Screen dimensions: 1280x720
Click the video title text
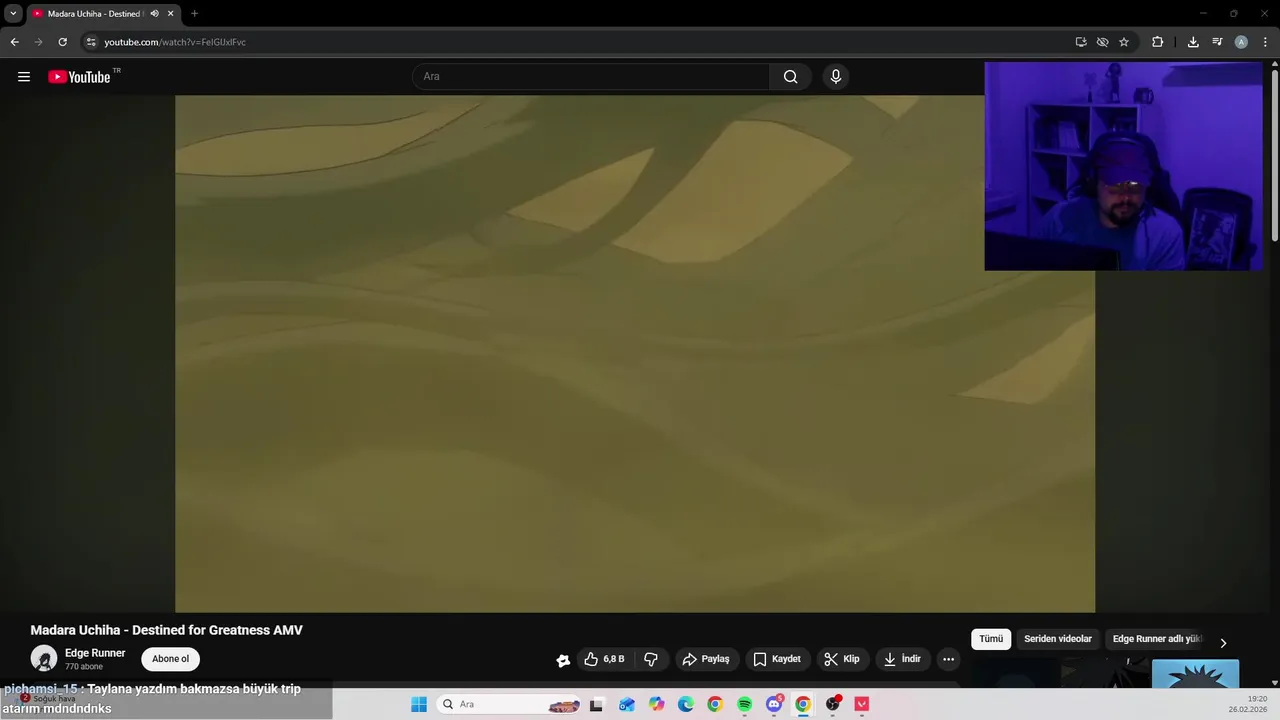(x=166, y=630)
